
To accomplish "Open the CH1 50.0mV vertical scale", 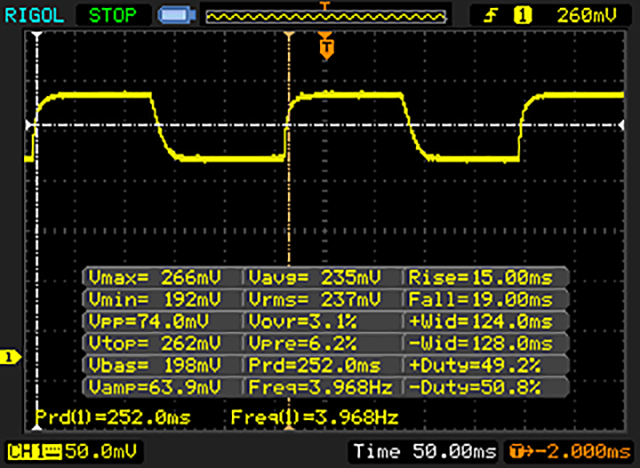I will point(92,453).
